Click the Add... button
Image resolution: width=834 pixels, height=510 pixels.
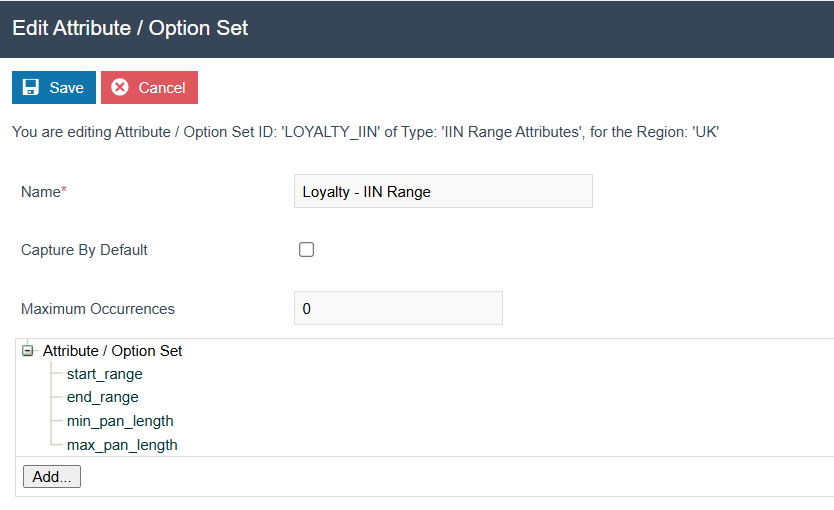(52, 477)
